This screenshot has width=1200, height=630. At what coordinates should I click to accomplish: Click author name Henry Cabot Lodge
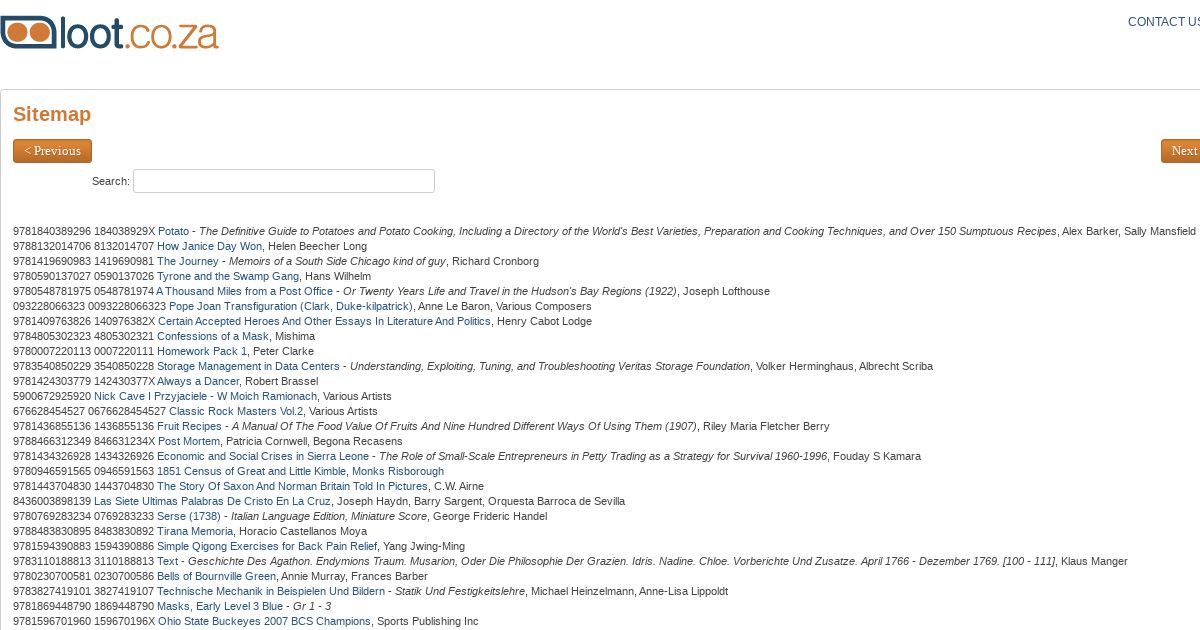pyautogui.click(x=544, y=321)
